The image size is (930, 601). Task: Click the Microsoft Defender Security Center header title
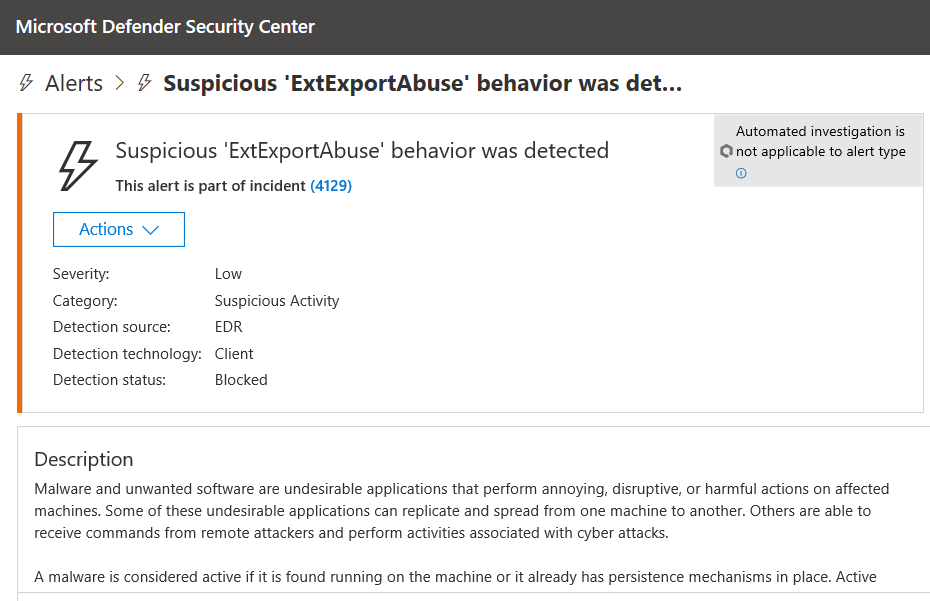pos(165,27)
